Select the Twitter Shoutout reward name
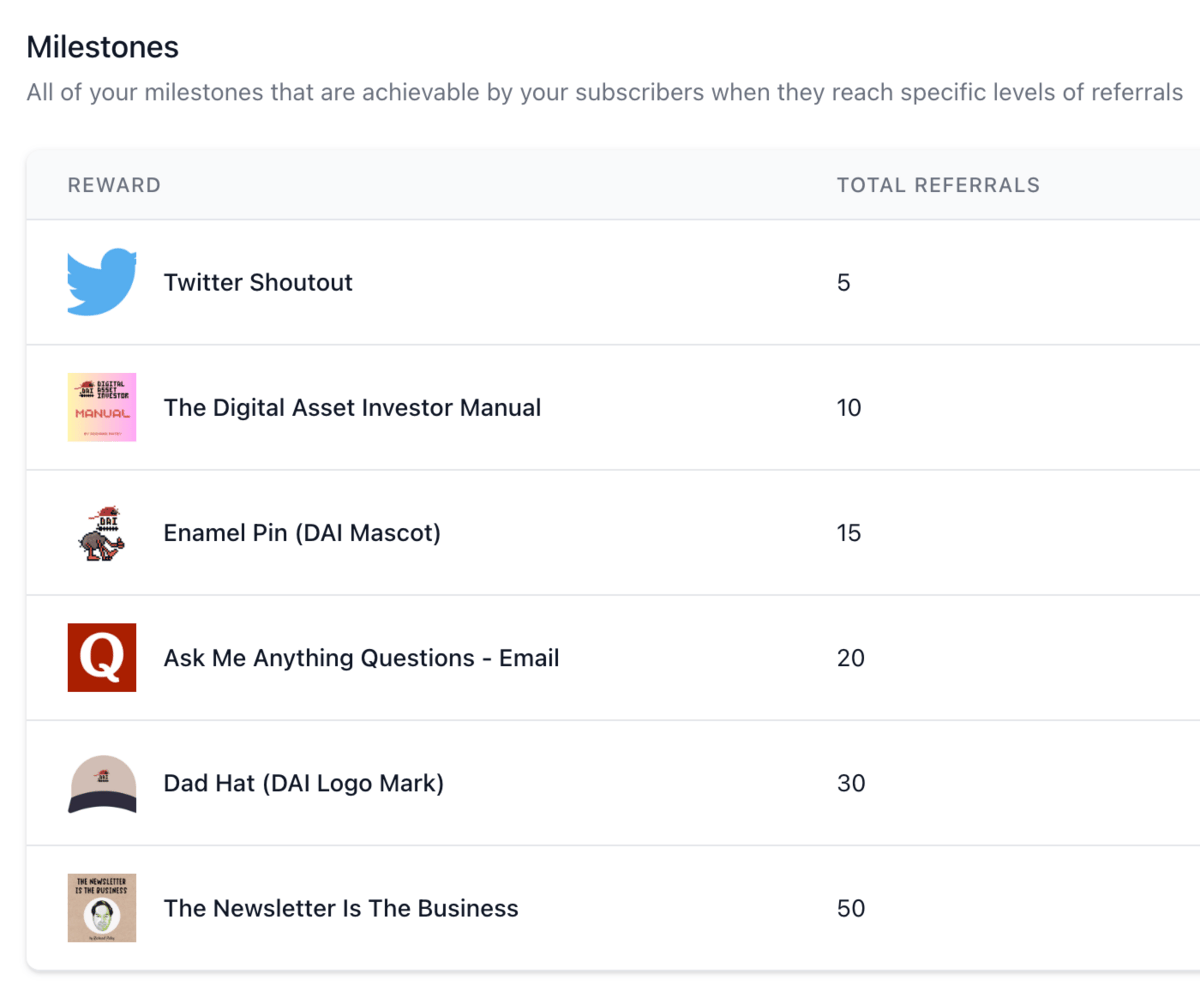 258,282
